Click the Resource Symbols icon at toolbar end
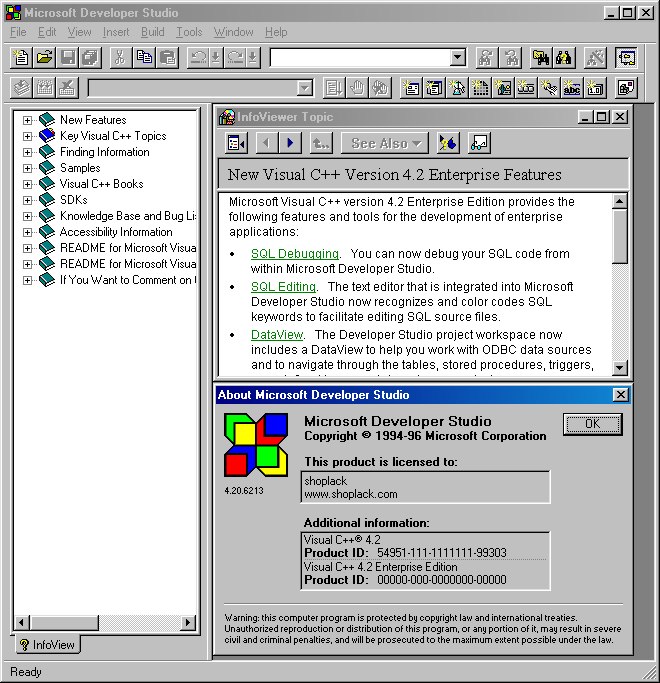 [x=626, y=88]
